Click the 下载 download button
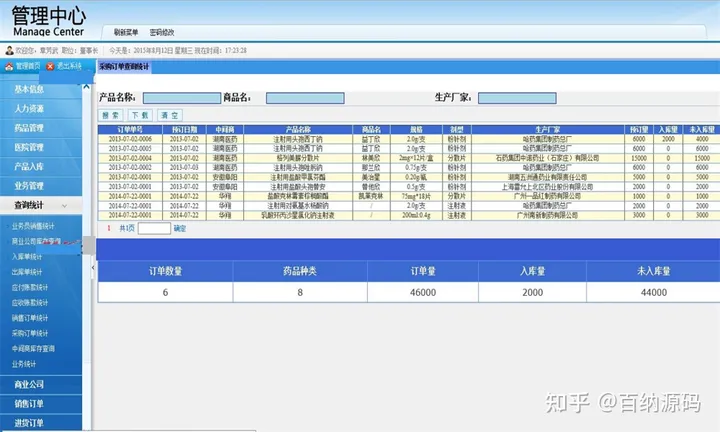The width and height of the screenshot is (720, 432). [x=140, y=115]
